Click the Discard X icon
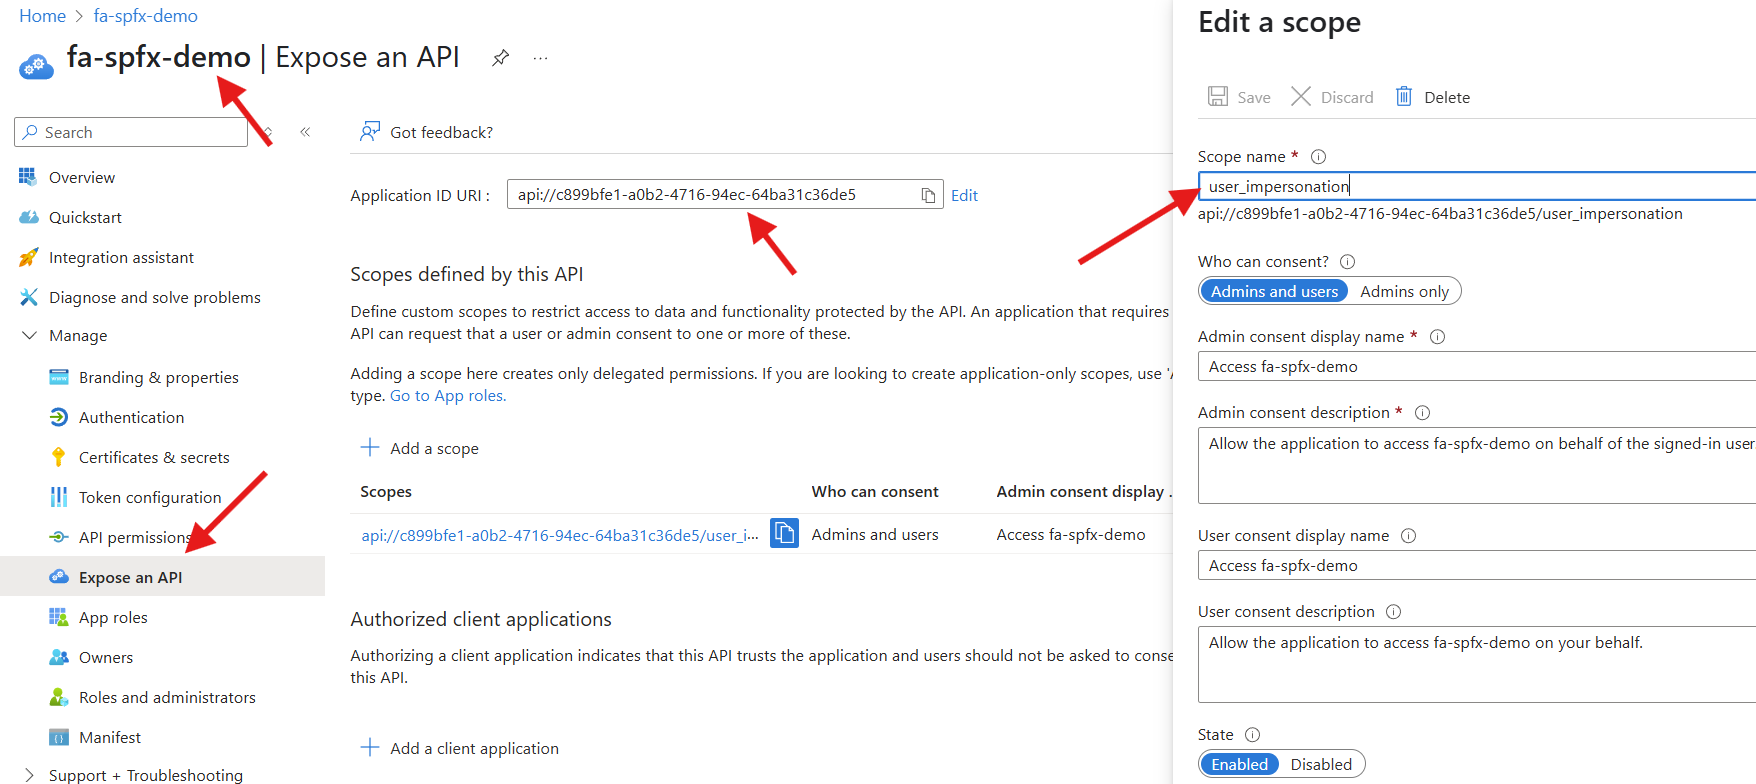Viewport: 1756px width, 784px height. pos(1301,96)
